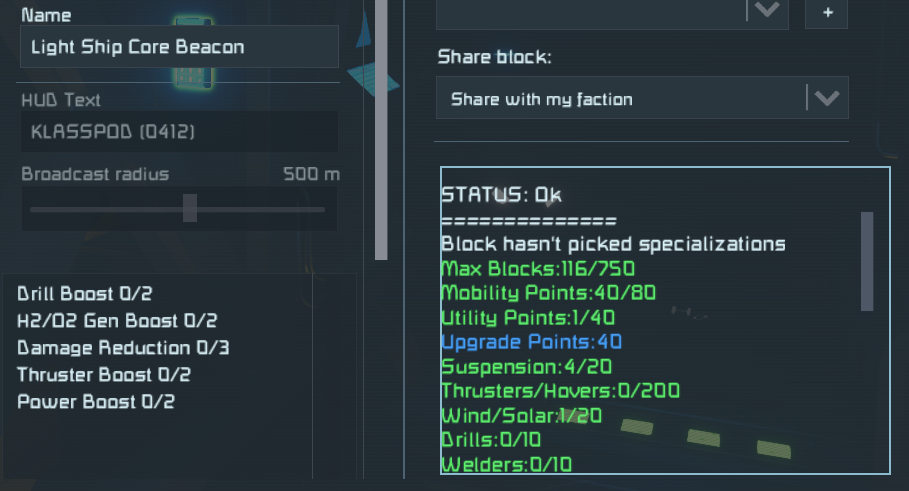Click the plus button beside the top dropdown
Image resolution: width=909 pixels, height=491 pixels.
(x=826, y=13)
